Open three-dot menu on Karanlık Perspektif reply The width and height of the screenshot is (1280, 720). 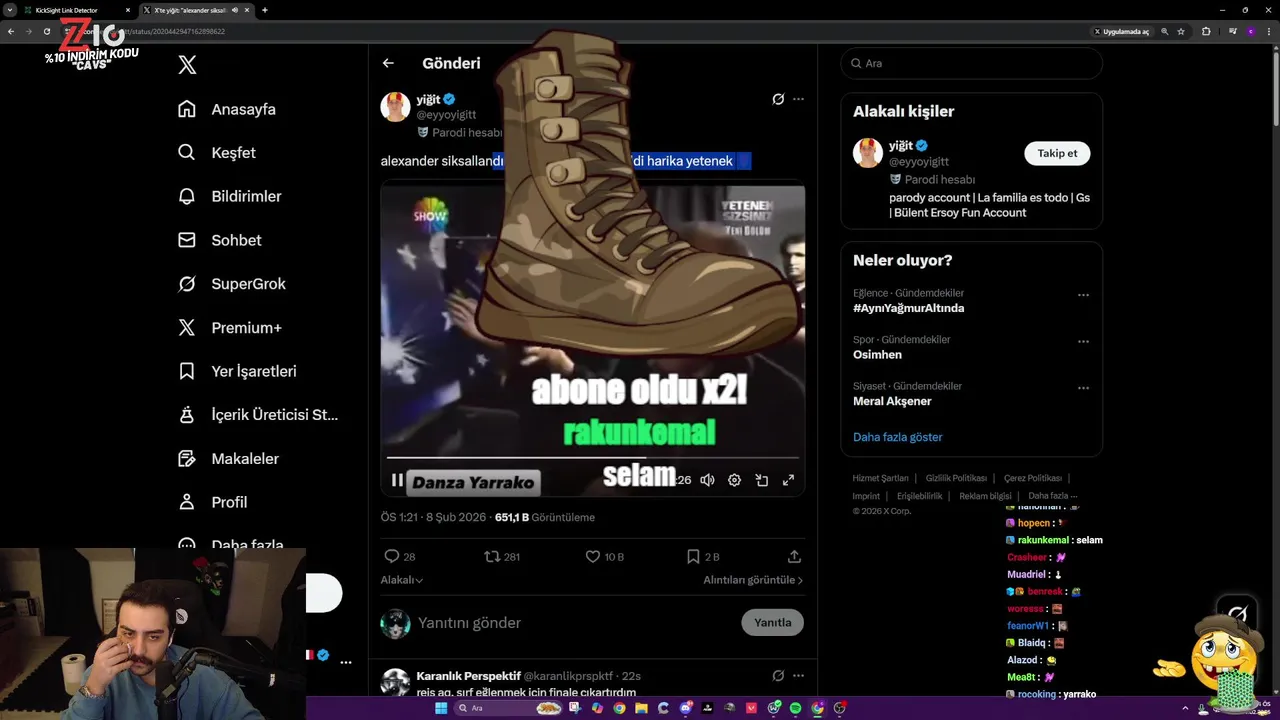click(798, 676)
